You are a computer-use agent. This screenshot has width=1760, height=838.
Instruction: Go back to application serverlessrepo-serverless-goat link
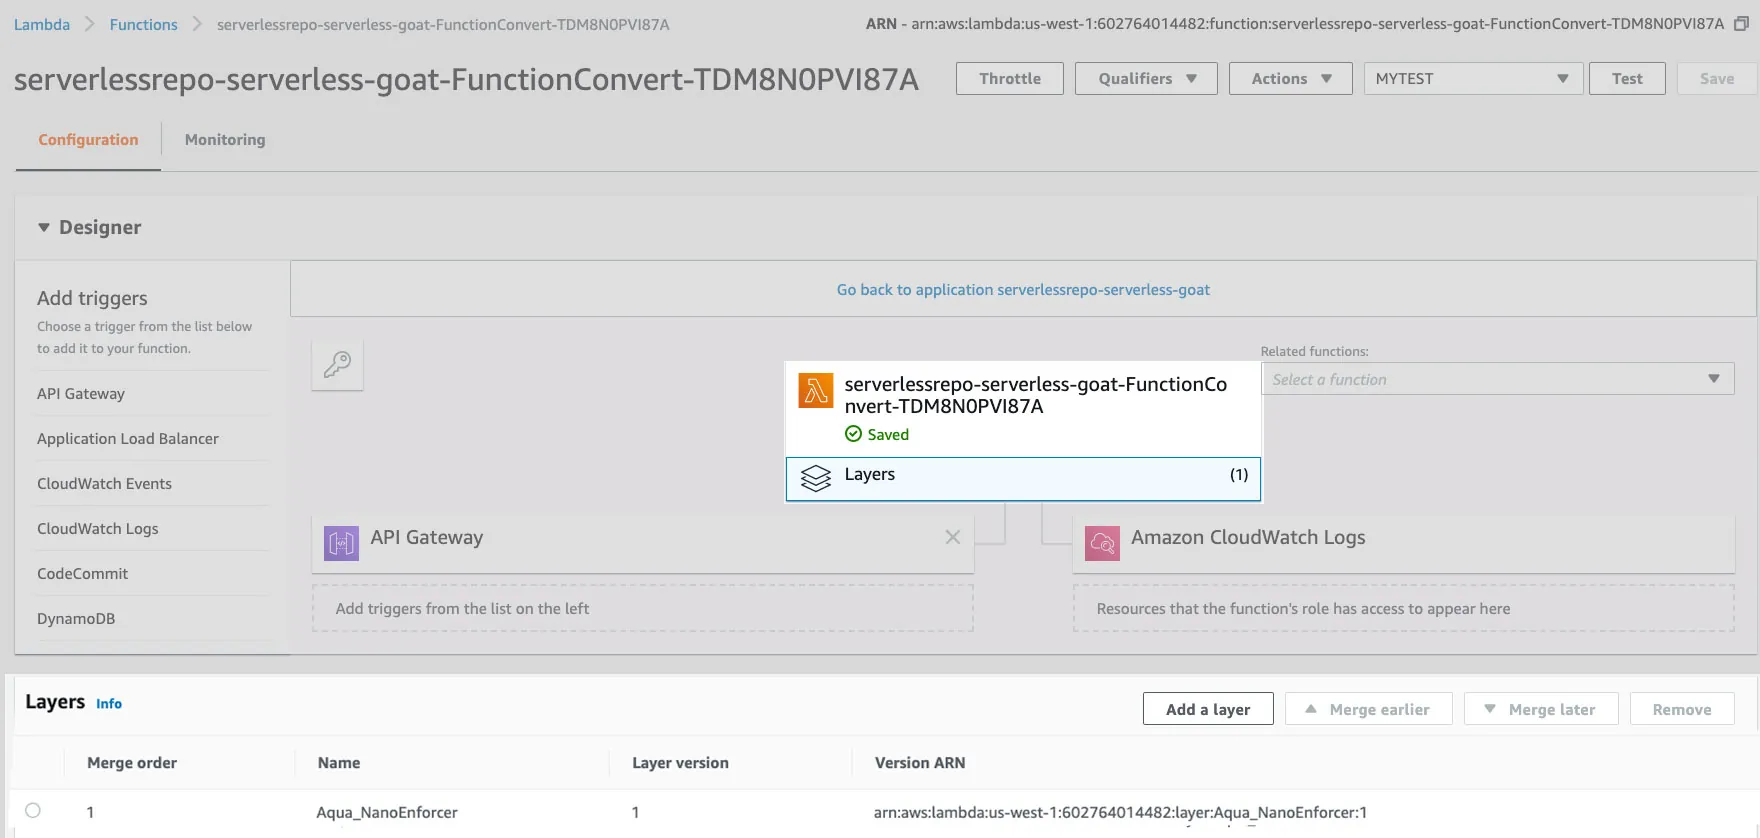pyautogui.click(x=1023, y=290)
